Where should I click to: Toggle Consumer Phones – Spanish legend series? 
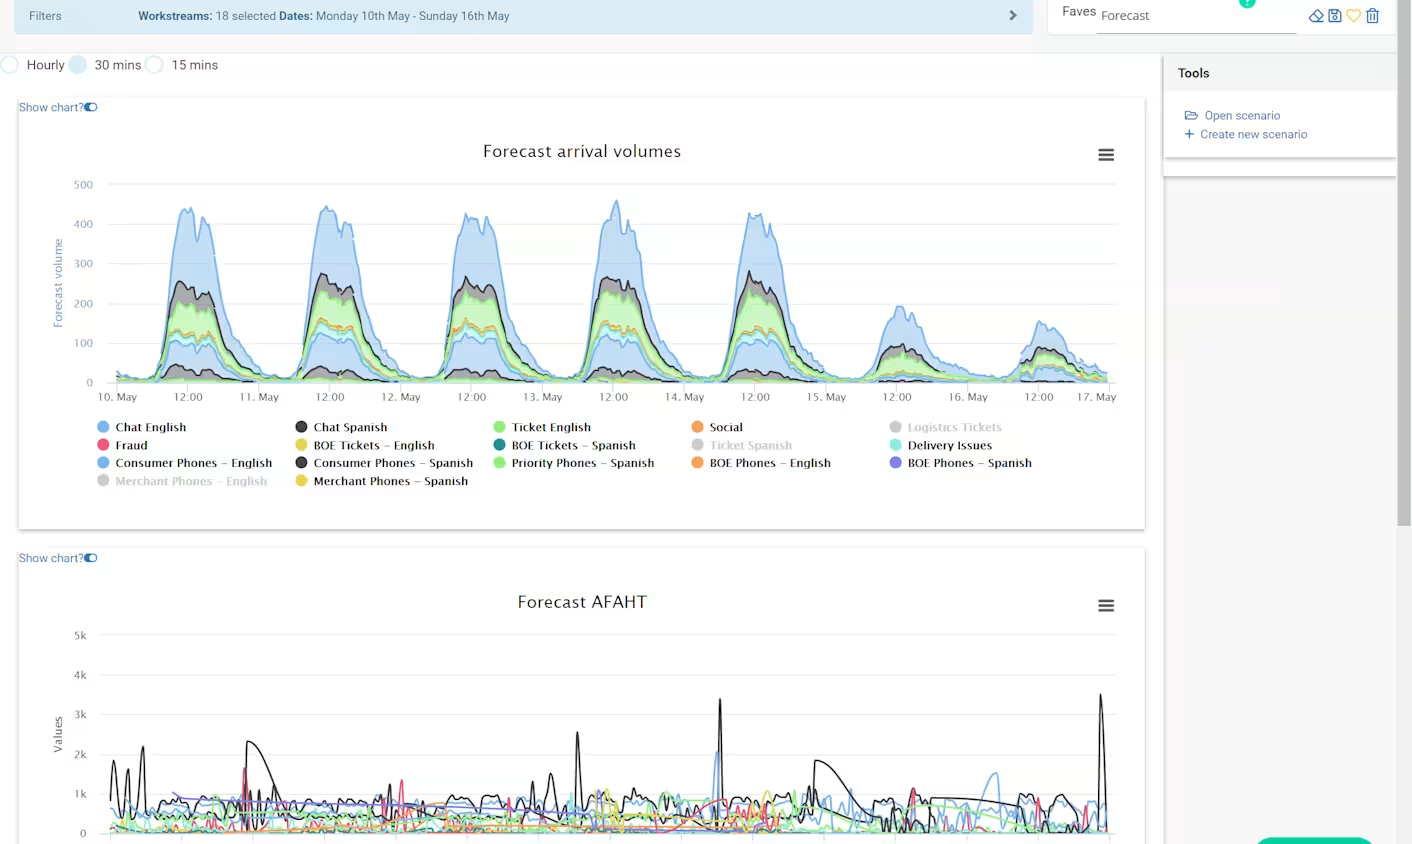pos(384,463)
